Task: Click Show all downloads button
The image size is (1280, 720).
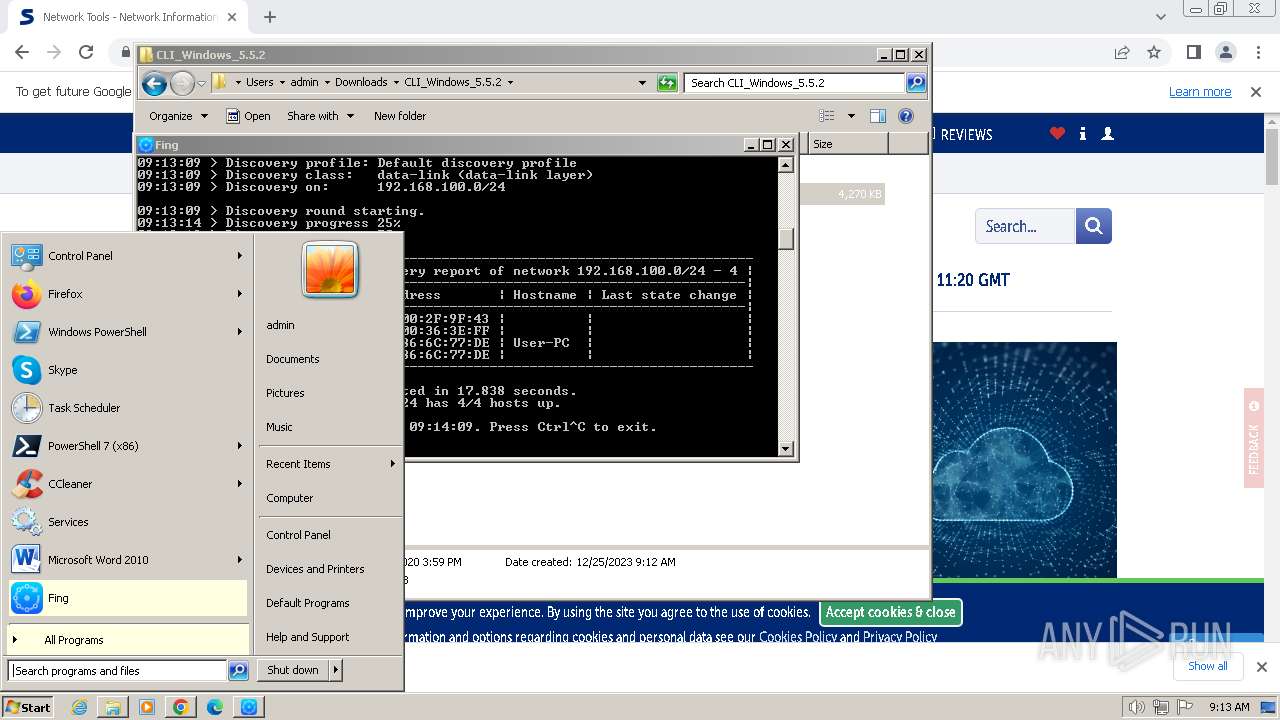Action: tap(1208, 666)
